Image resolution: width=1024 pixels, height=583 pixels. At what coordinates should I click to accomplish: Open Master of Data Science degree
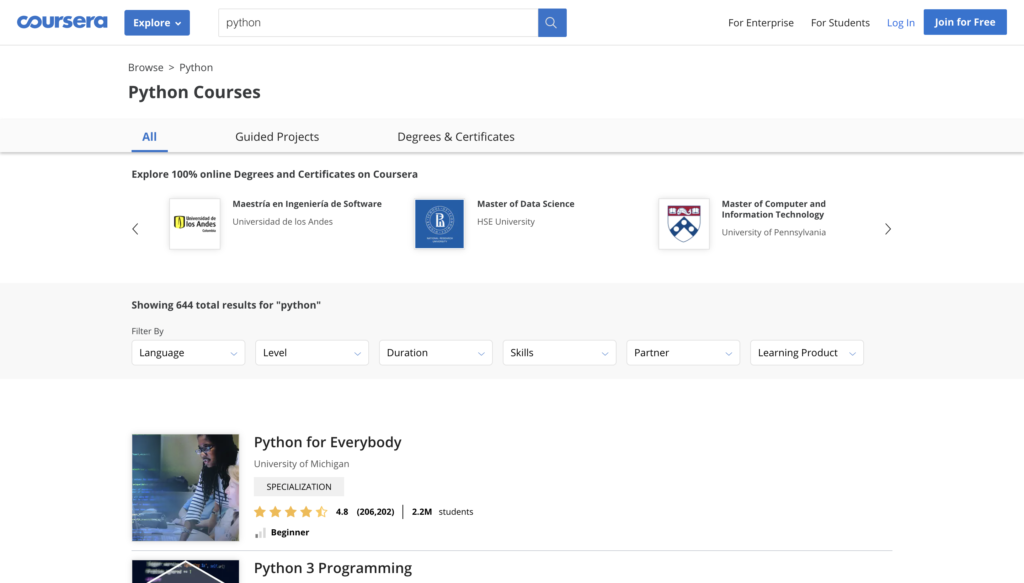click(x=526, y=204)
